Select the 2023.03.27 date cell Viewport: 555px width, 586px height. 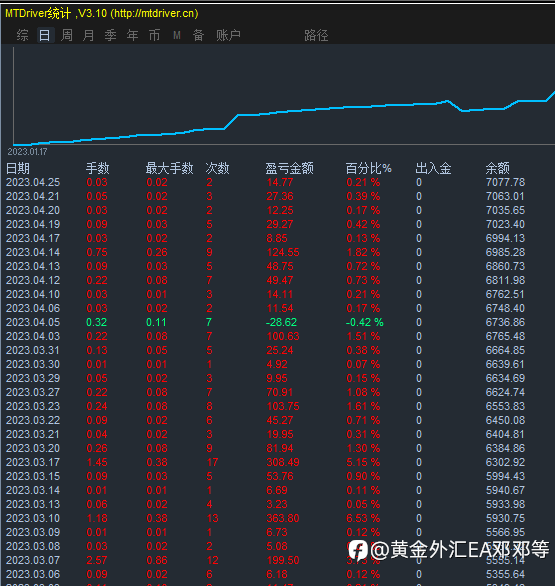click(33, 392)
